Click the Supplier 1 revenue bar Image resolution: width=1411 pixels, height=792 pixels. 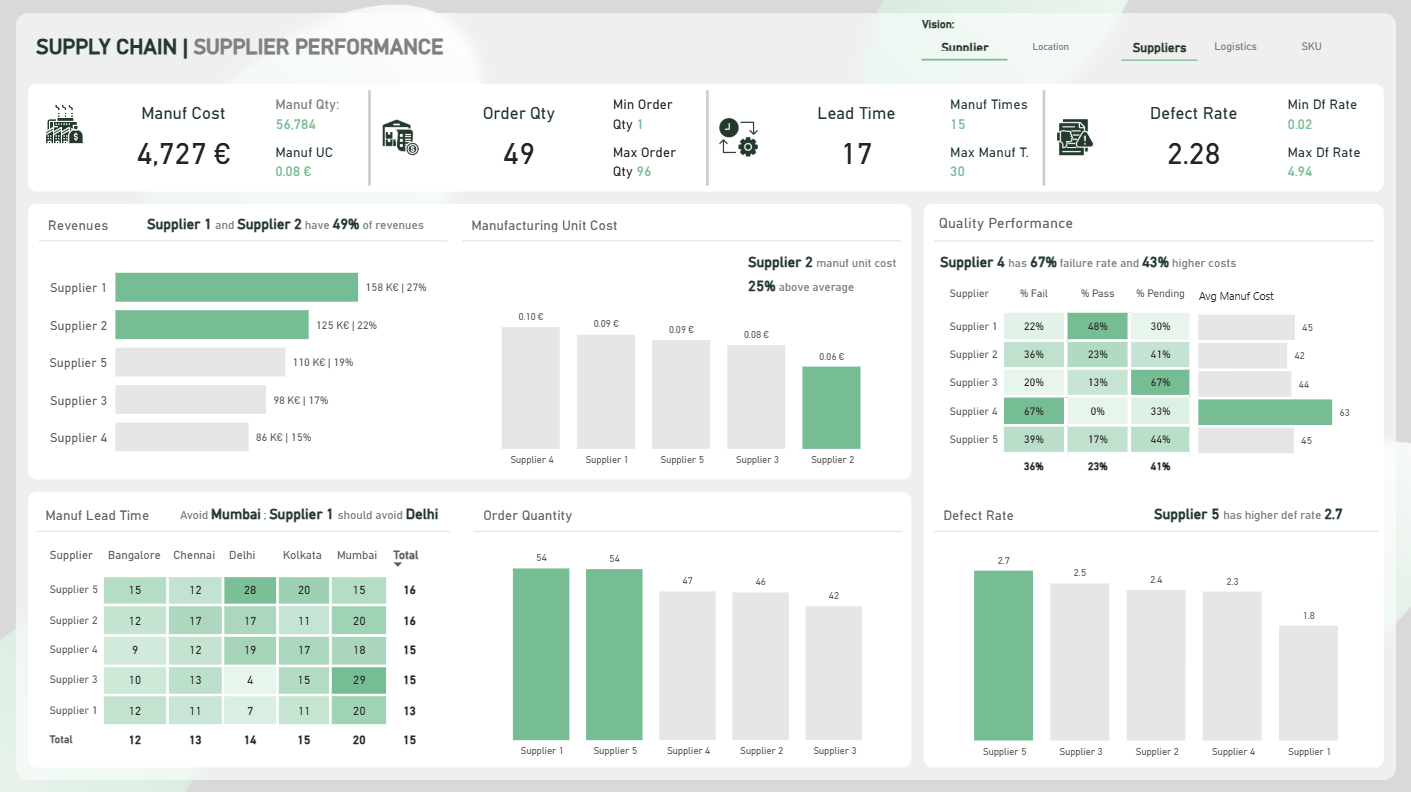[x=236, y=287]
